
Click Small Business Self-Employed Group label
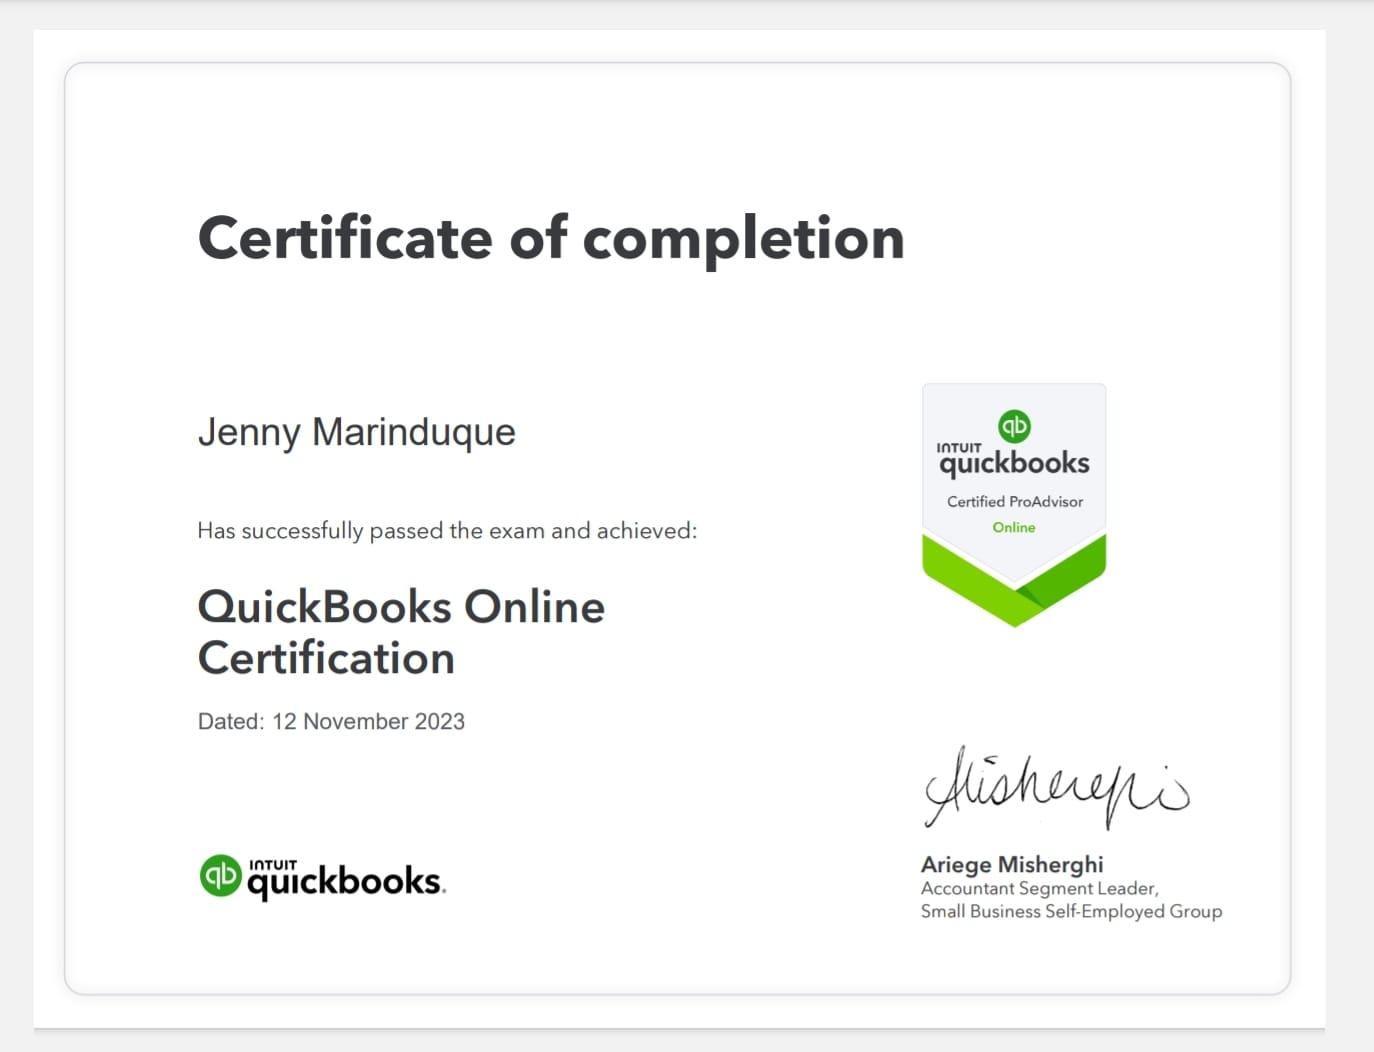[x=1071, y=911]
